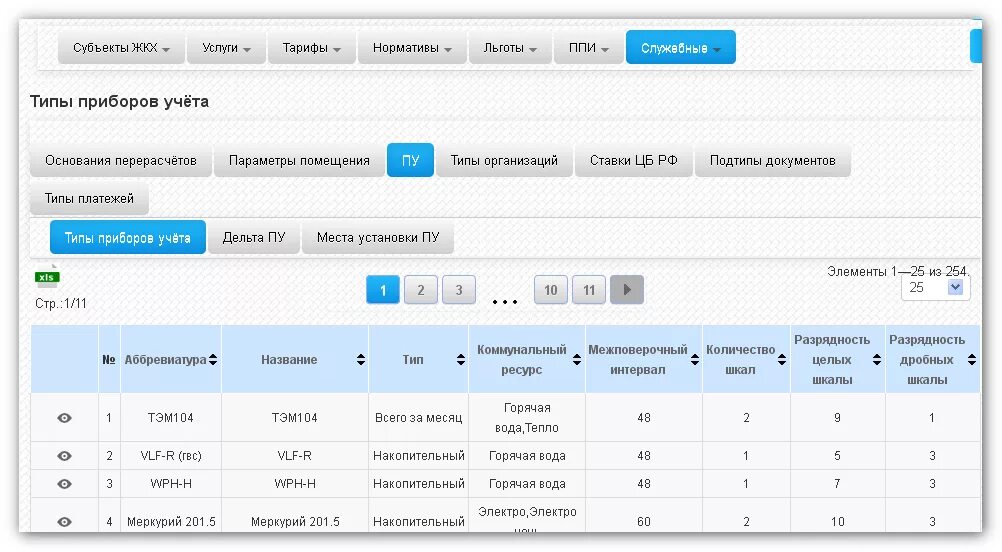Sort by Межповерочный интервал column arrows
The width and height of the screenshot is (1002, 552).
click(695, 360)
